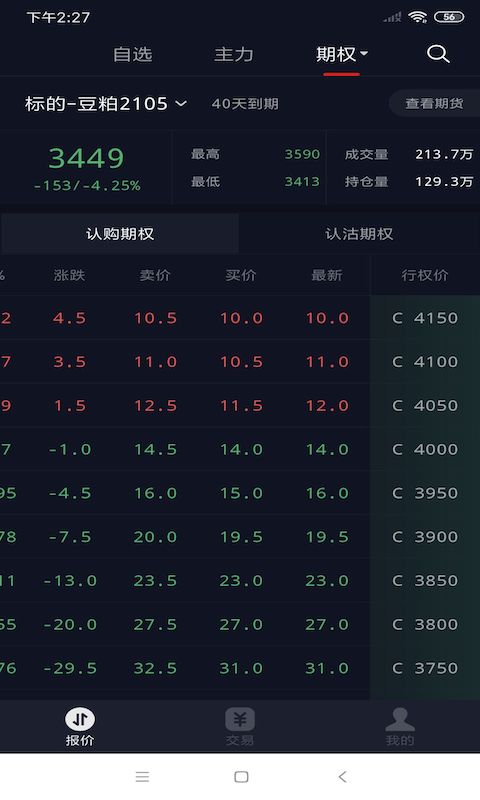Screen dimensions: 480x800
Task: Tap the clock showing 下午2:27
Action: pyautogui.click(x=58, y=17)
